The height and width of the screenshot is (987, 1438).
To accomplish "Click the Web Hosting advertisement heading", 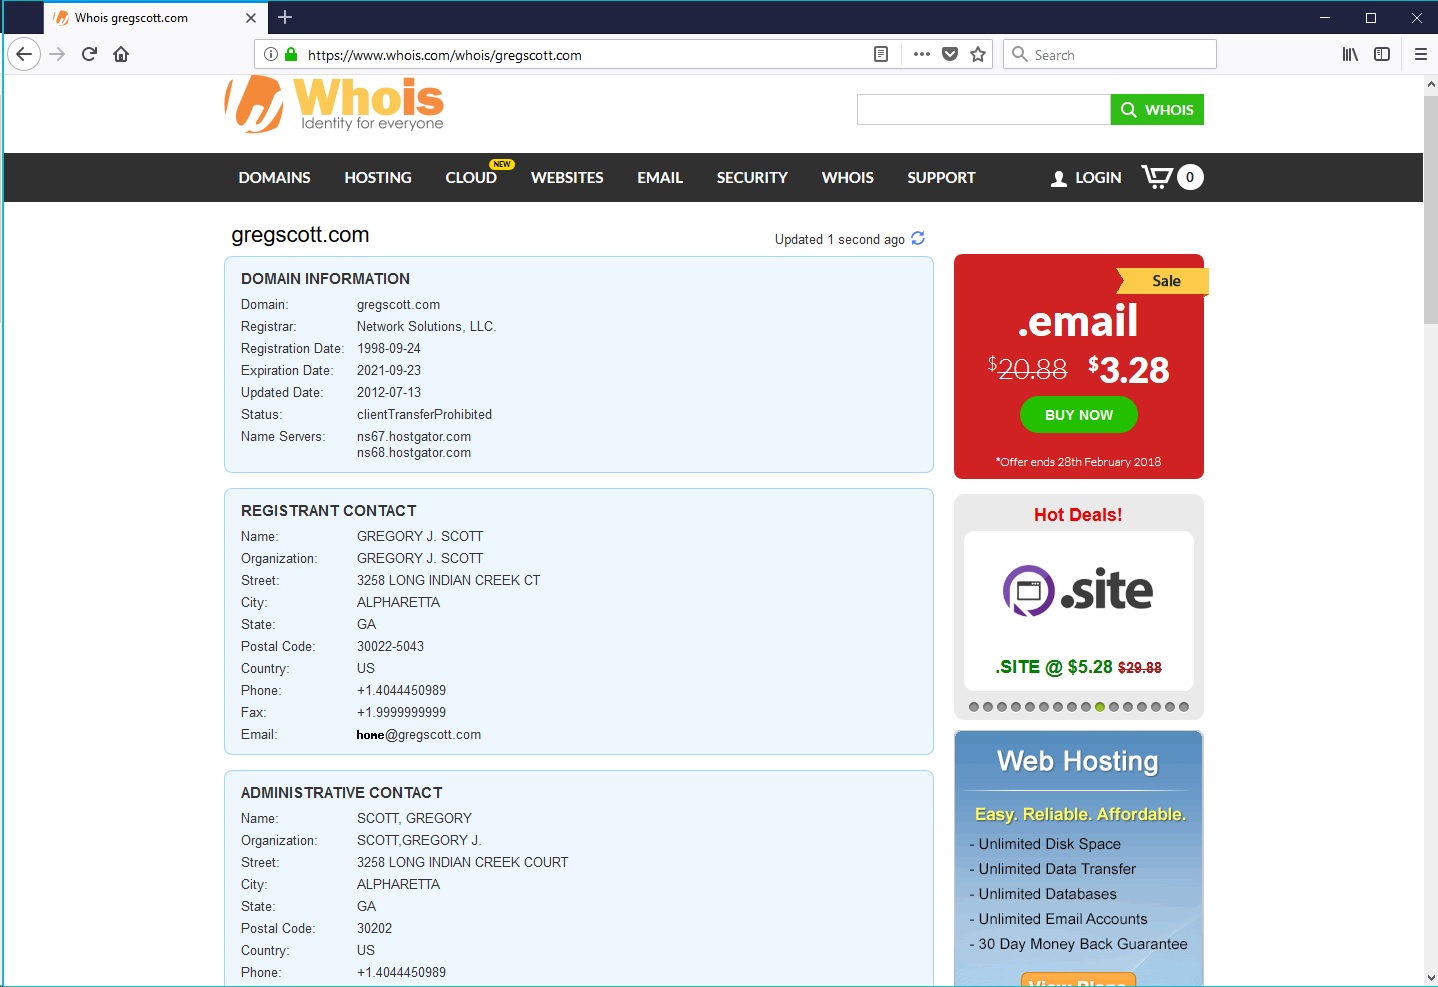I will click(1078, 762).
